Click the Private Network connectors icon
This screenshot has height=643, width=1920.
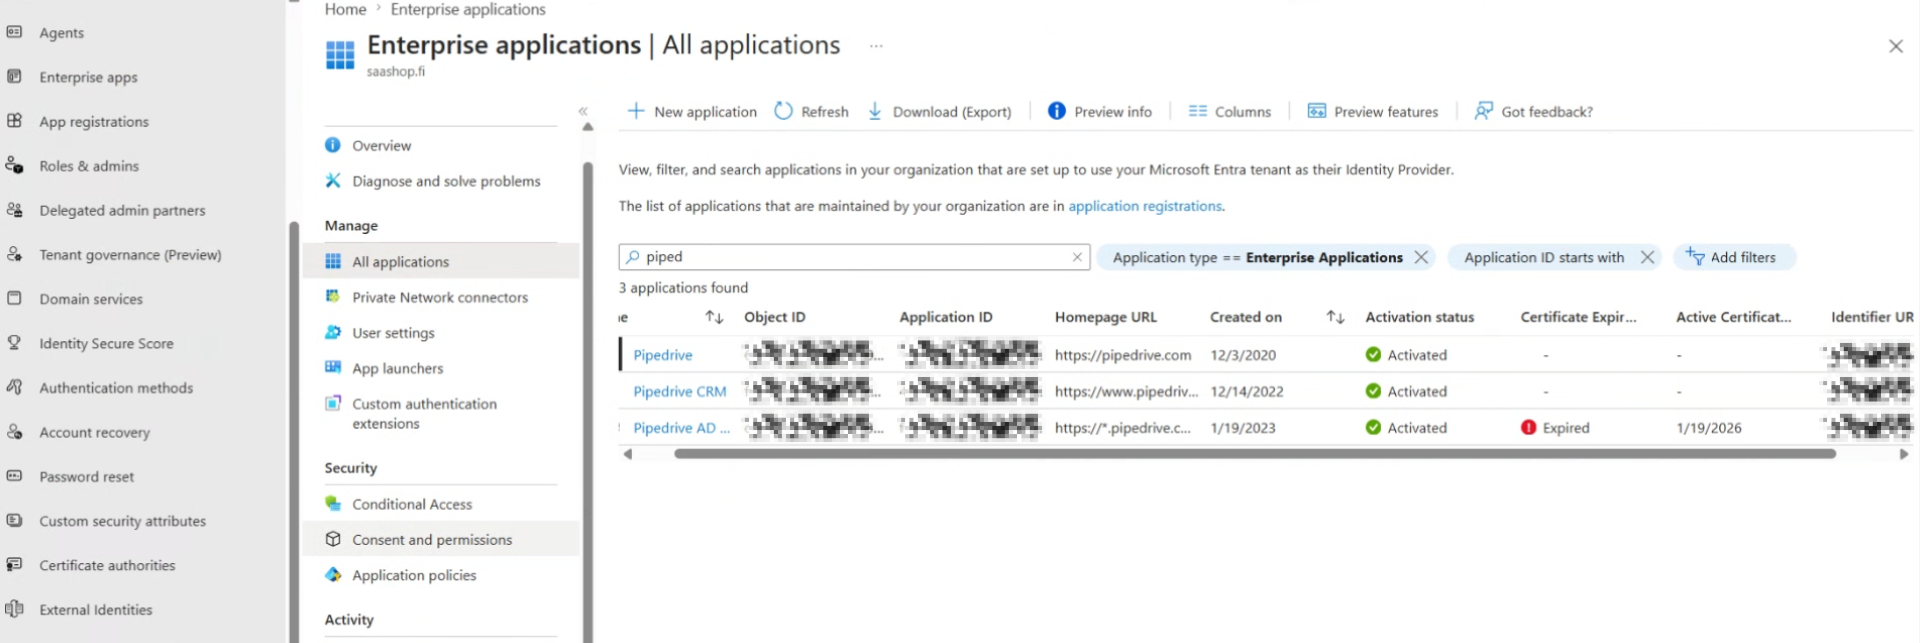pos(333,297)
